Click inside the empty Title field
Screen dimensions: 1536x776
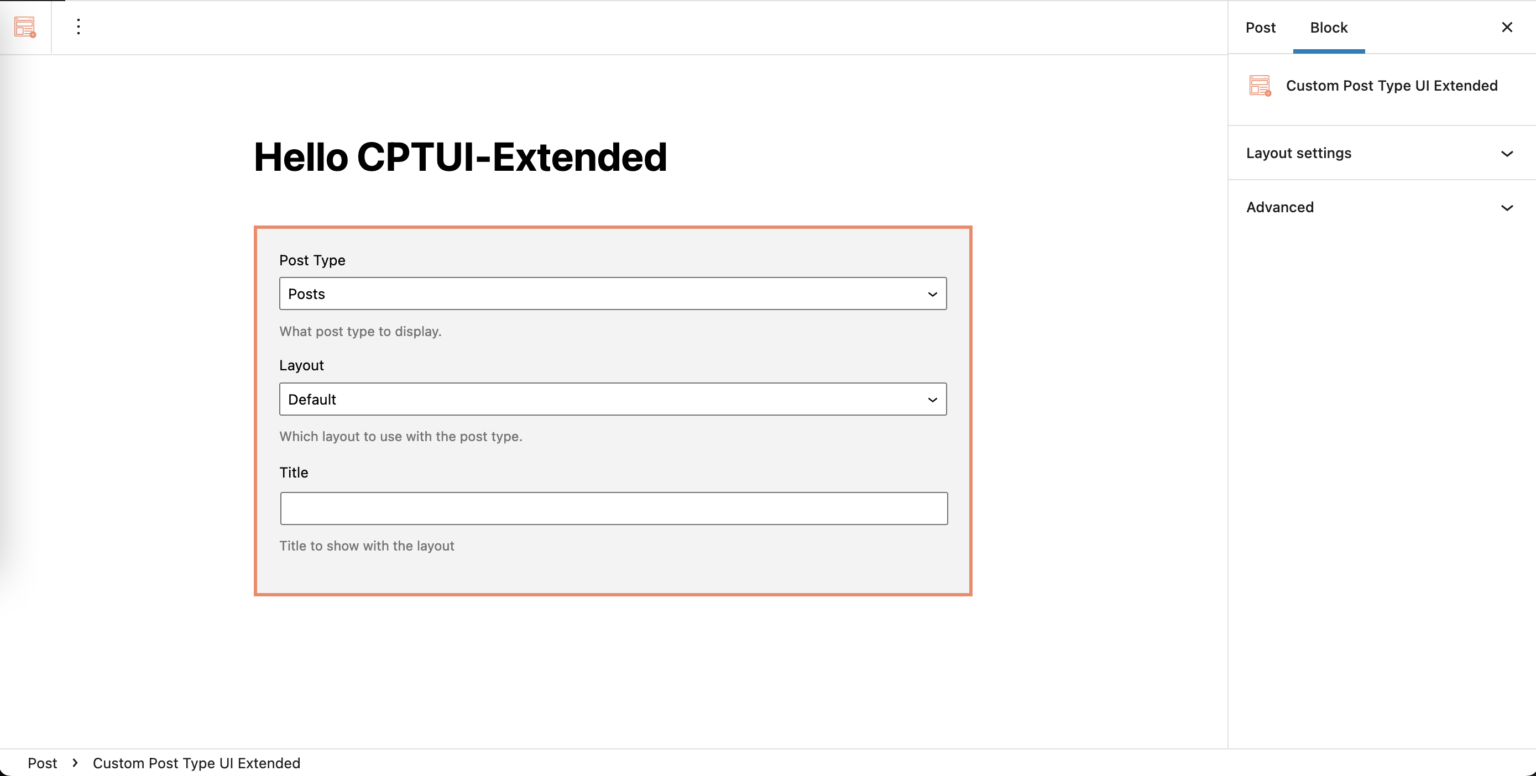pyautogui.click(x=613, y=508)
